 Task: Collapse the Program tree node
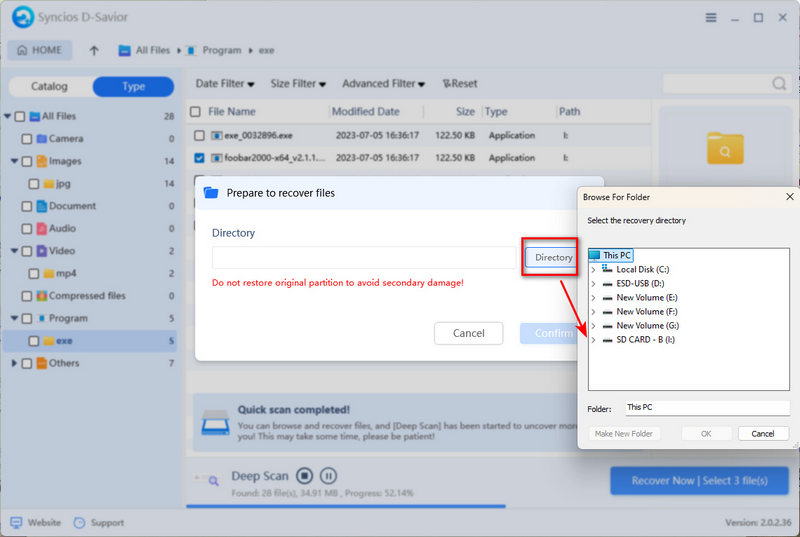pyautogui.click(x=14, y=318)
